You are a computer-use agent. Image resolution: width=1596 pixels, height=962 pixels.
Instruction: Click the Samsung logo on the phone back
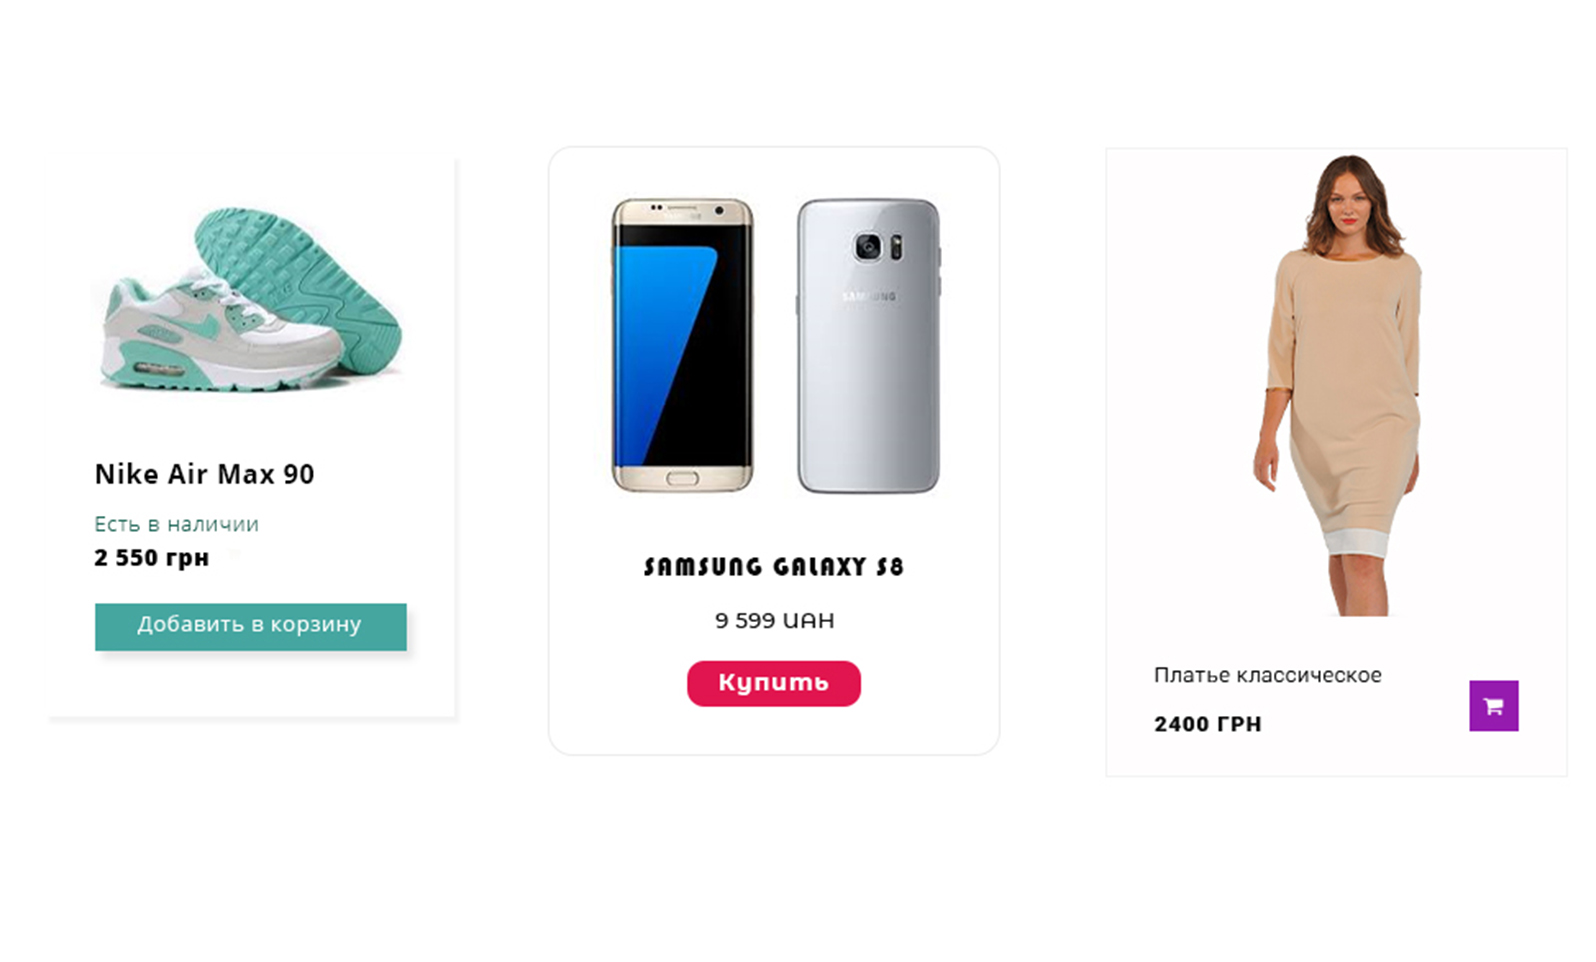(868, 296)
